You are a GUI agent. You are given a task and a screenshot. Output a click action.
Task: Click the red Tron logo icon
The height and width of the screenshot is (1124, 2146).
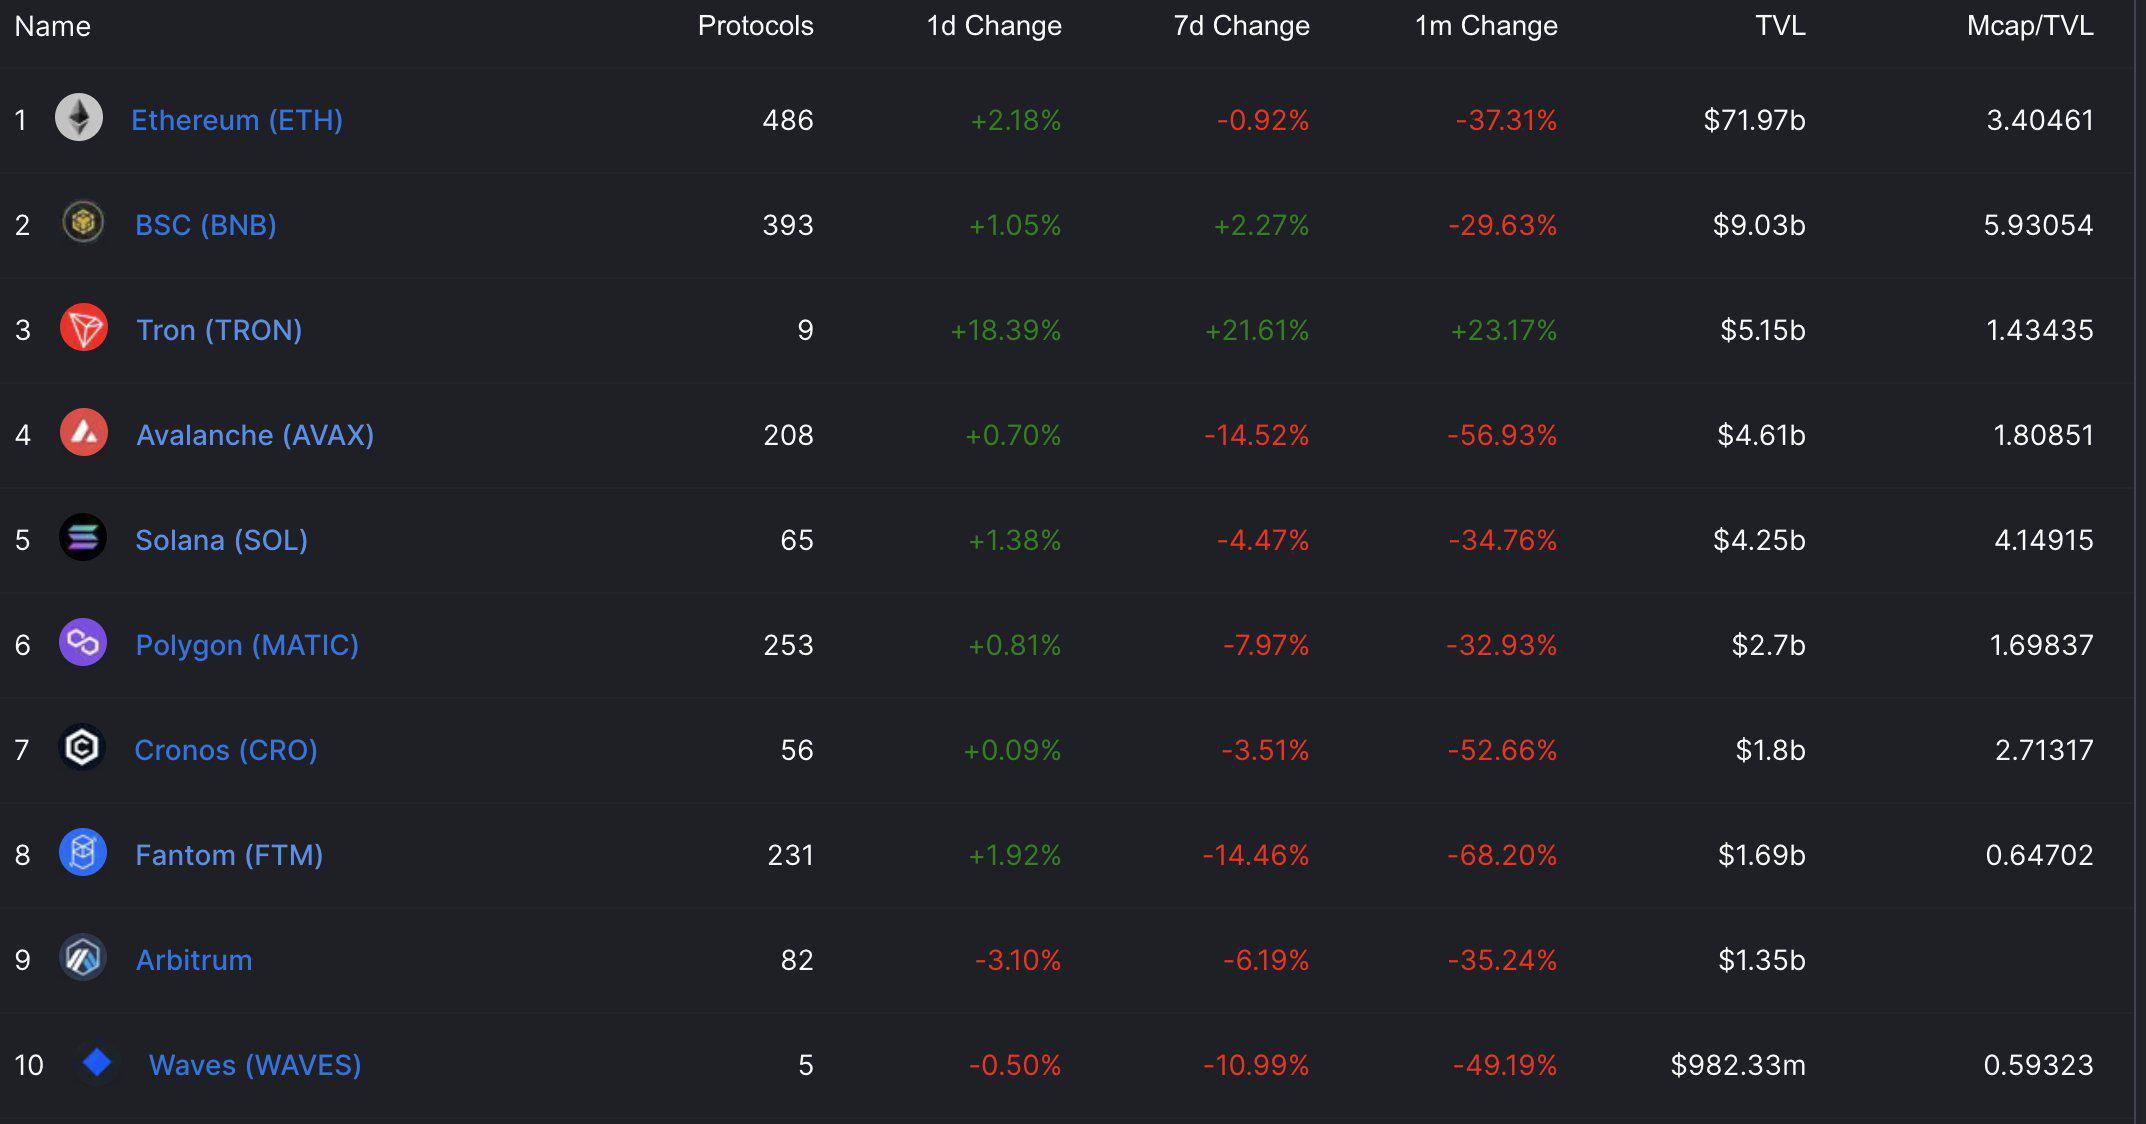click(84, 328)
